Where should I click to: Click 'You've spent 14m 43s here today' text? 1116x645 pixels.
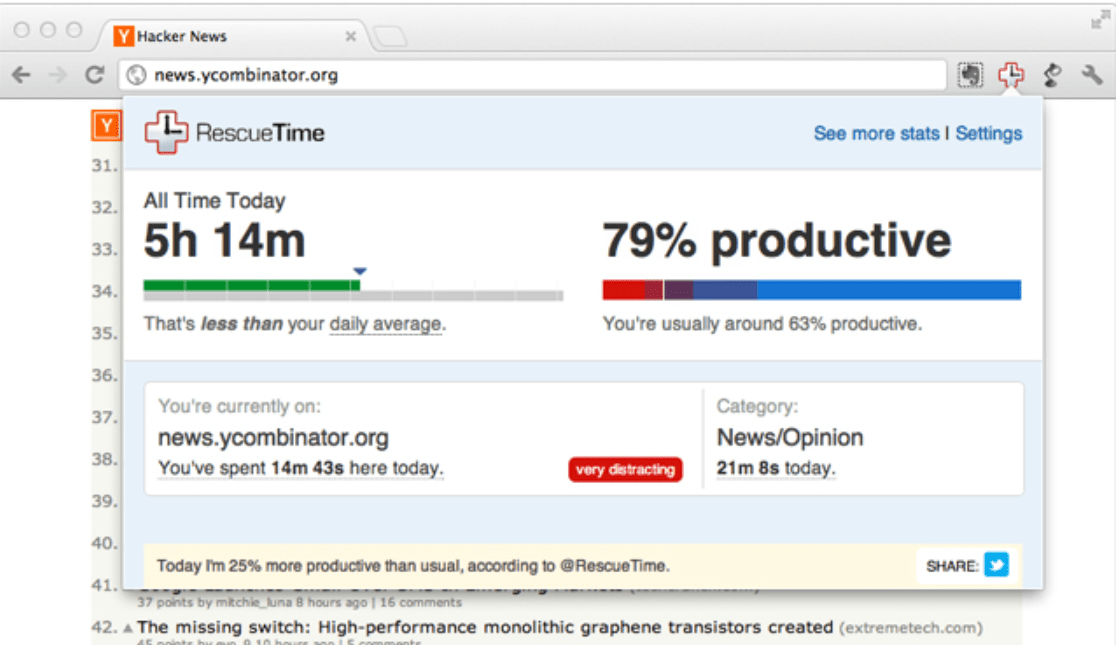coord(300,468)
